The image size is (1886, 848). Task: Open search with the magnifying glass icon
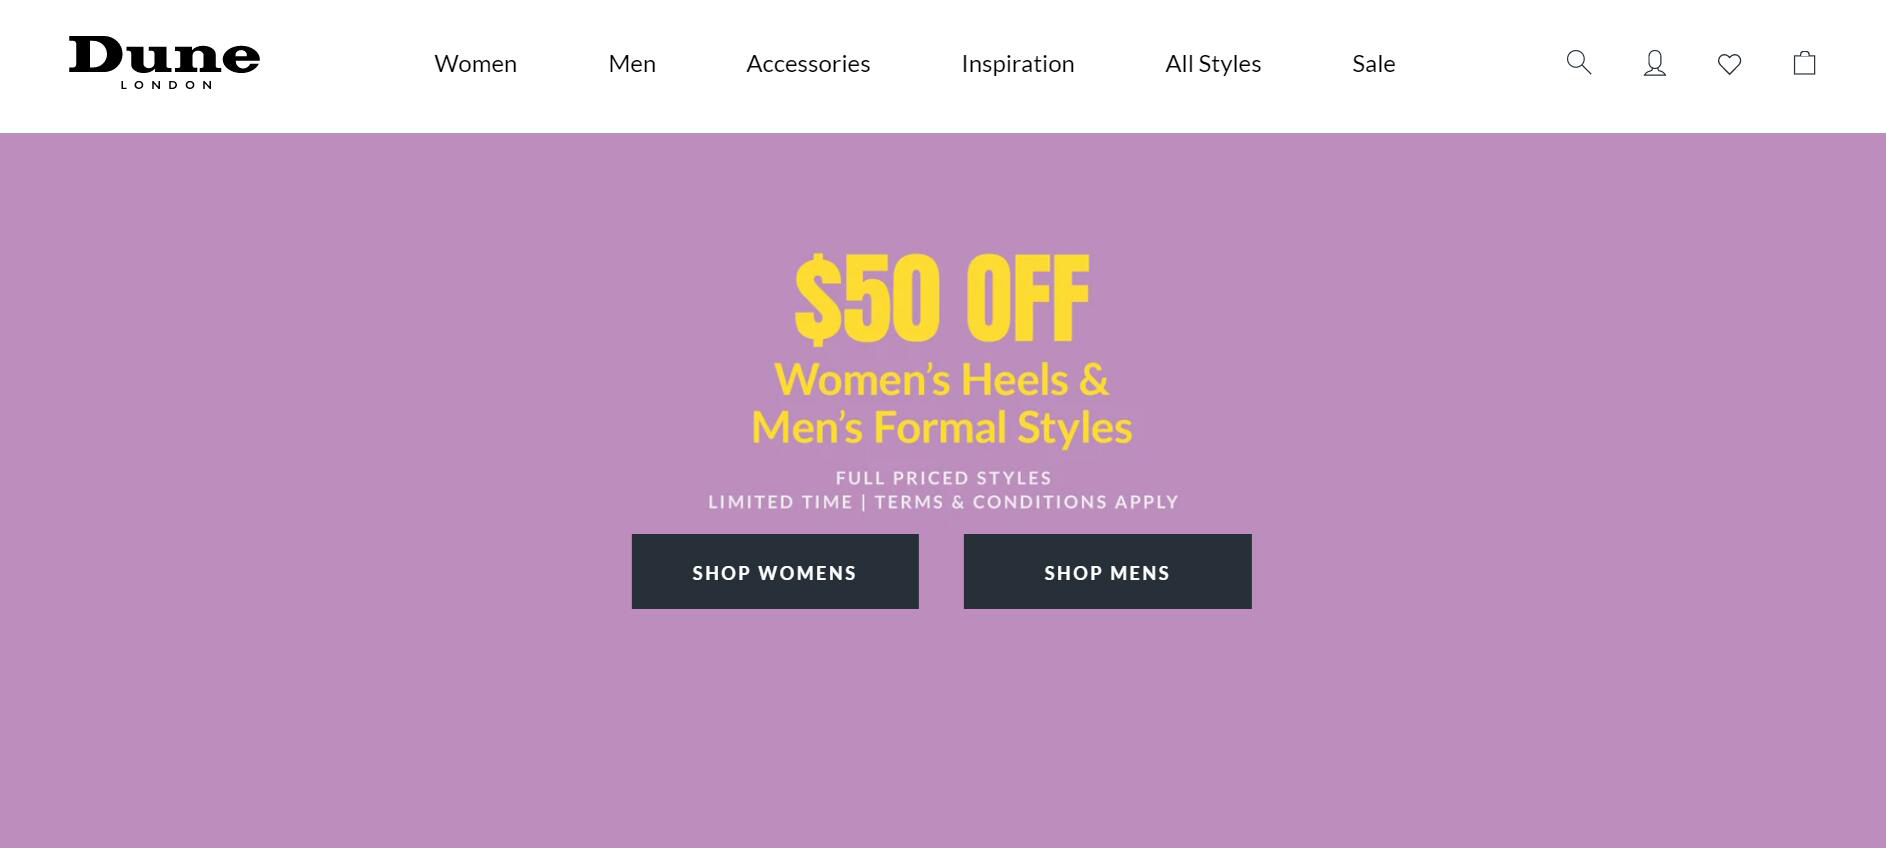point(1578,63)
